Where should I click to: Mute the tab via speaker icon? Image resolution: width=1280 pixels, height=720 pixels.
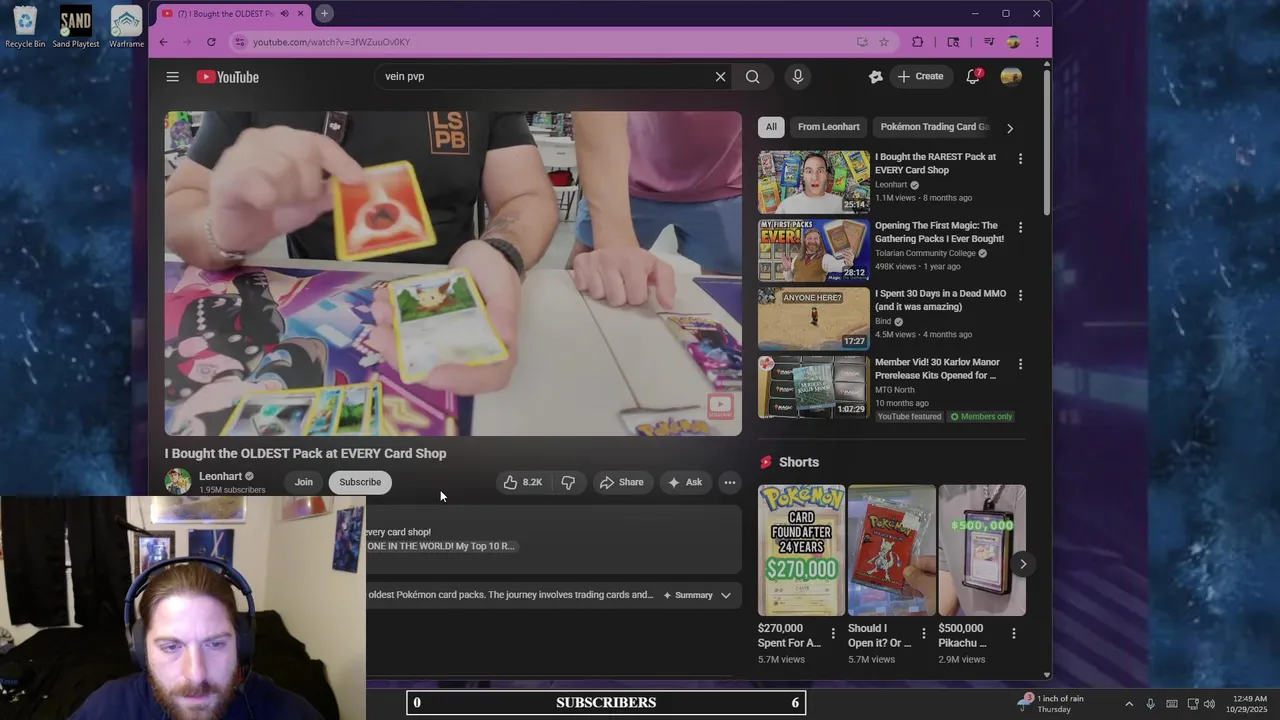point(285,14)
